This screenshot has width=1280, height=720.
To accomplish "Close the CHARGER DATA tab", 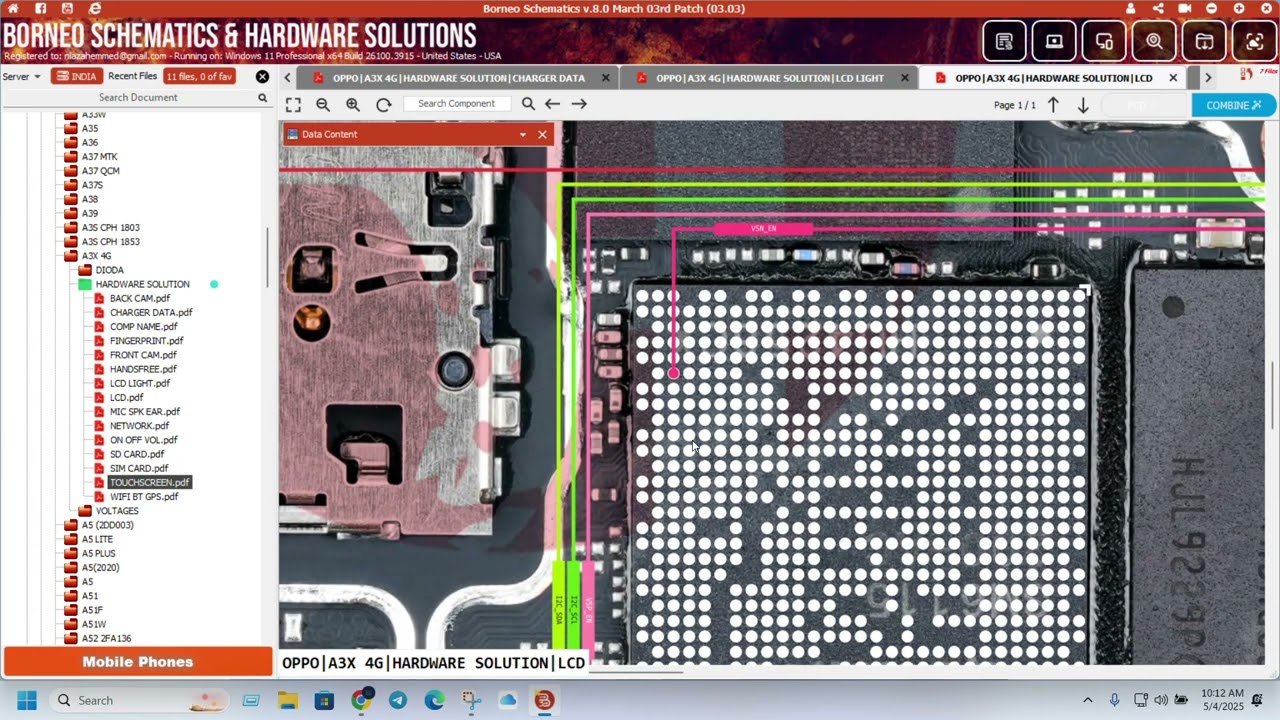I will click(605, 78).
